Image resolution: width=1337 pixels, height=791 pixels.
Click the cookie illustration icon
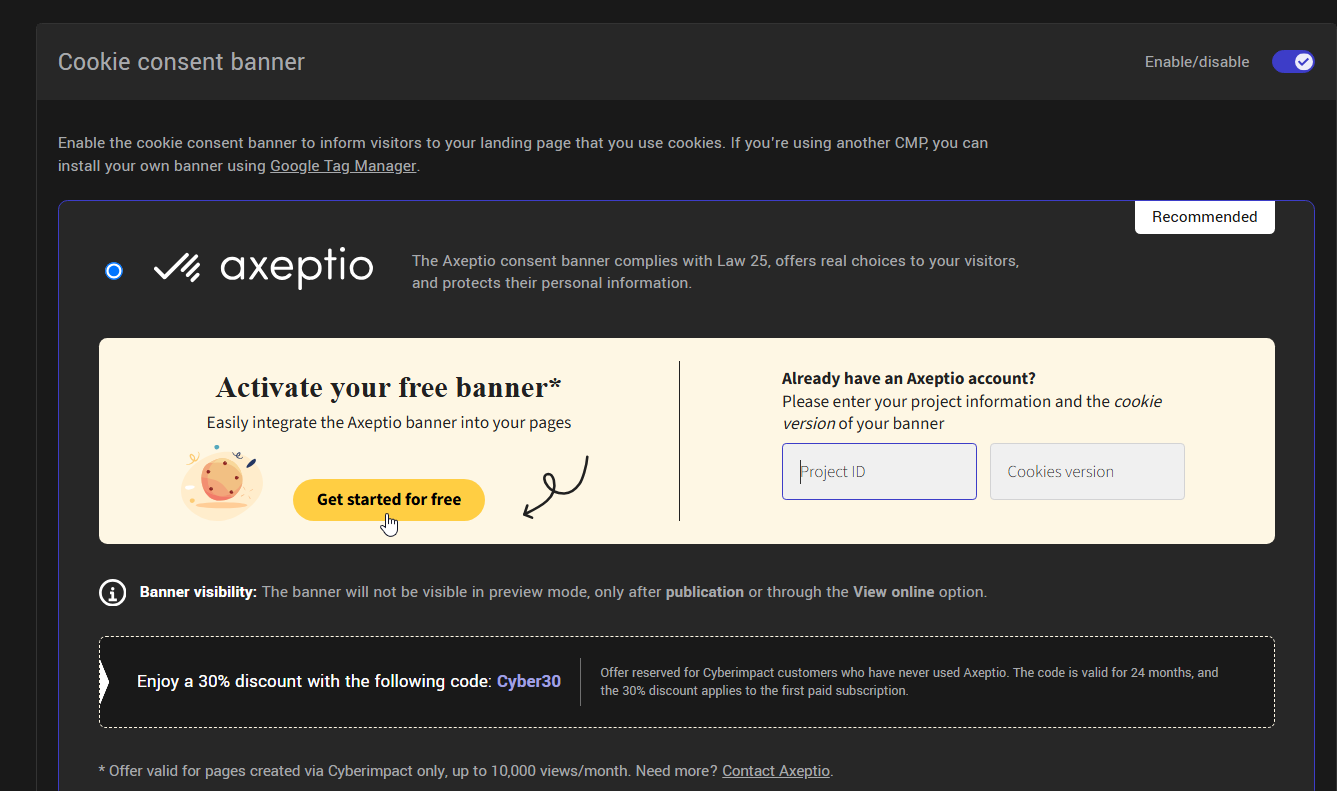221,484
